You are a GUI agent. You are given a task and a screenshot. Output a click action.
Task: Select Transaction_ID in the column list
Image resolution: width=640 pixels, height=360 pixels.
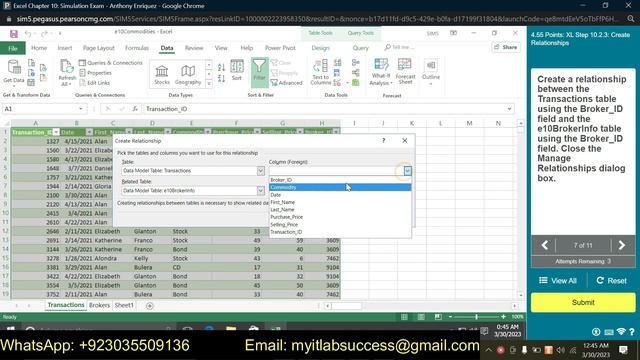pyautogui.click(x=340, y=232)
